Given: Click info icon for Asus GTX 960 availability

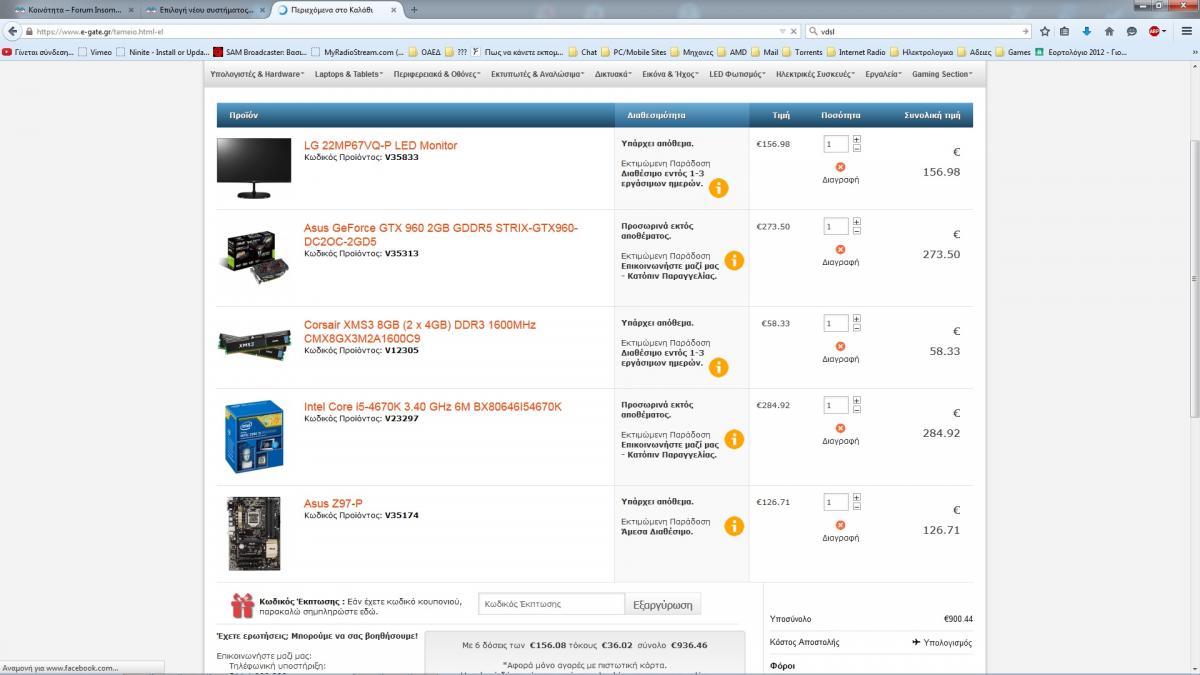Looking at the screenshot, I should click(x=733, y=260).
